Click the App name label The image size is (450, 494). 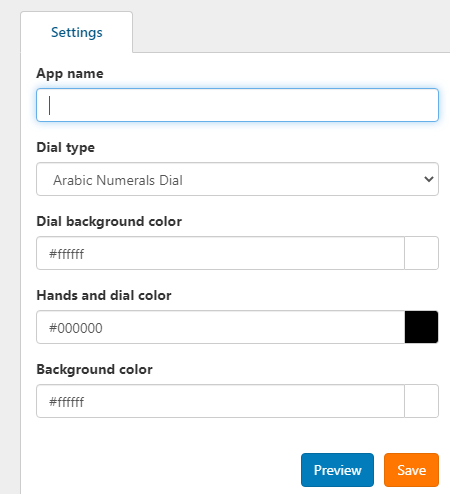point(70,73)
